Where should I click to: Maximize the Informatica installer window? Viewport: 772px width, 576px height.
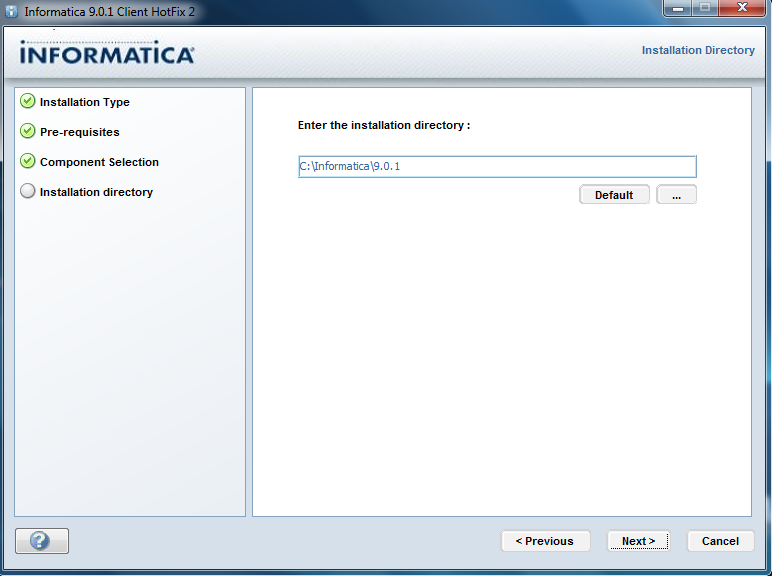pos(706,9)
